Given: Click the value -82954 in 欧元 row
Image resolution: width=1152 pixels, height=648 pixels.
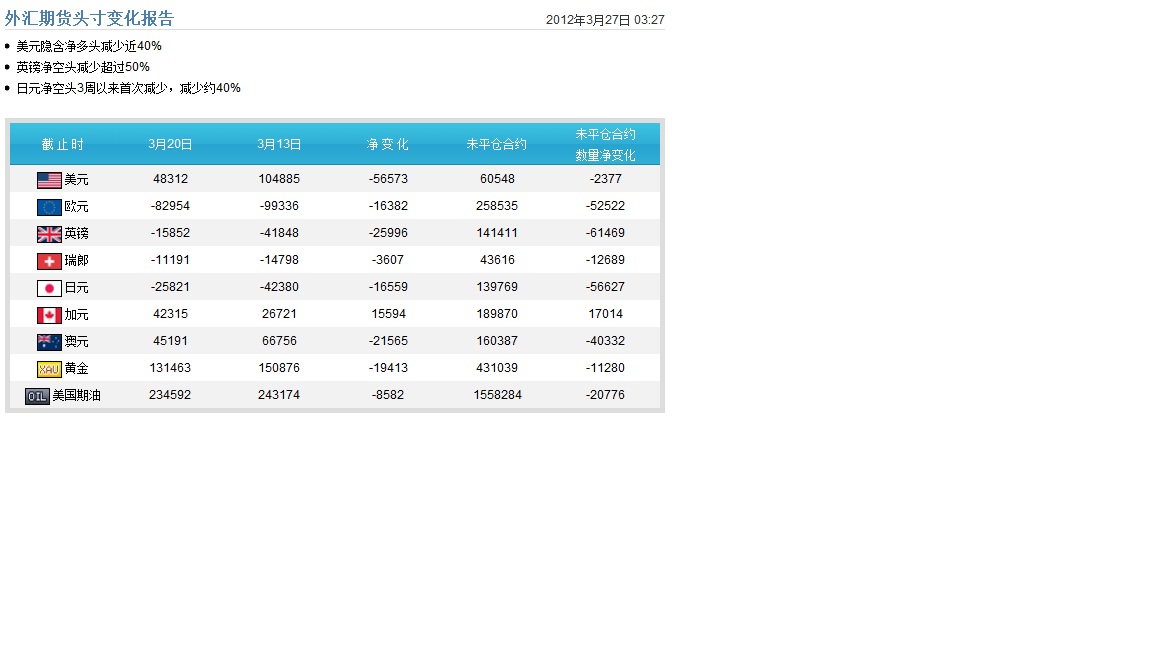Looking at the screenshot, I should click(x=170, y=206).
